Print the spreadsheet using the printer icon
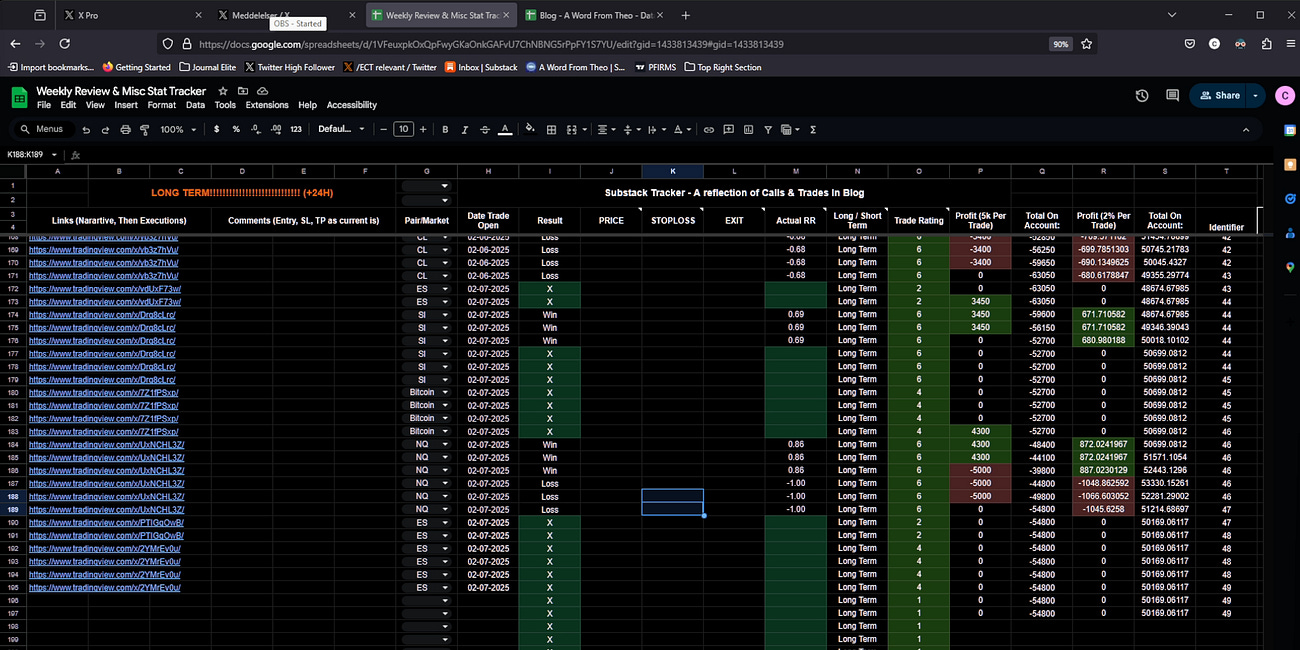 click(125, 129)
